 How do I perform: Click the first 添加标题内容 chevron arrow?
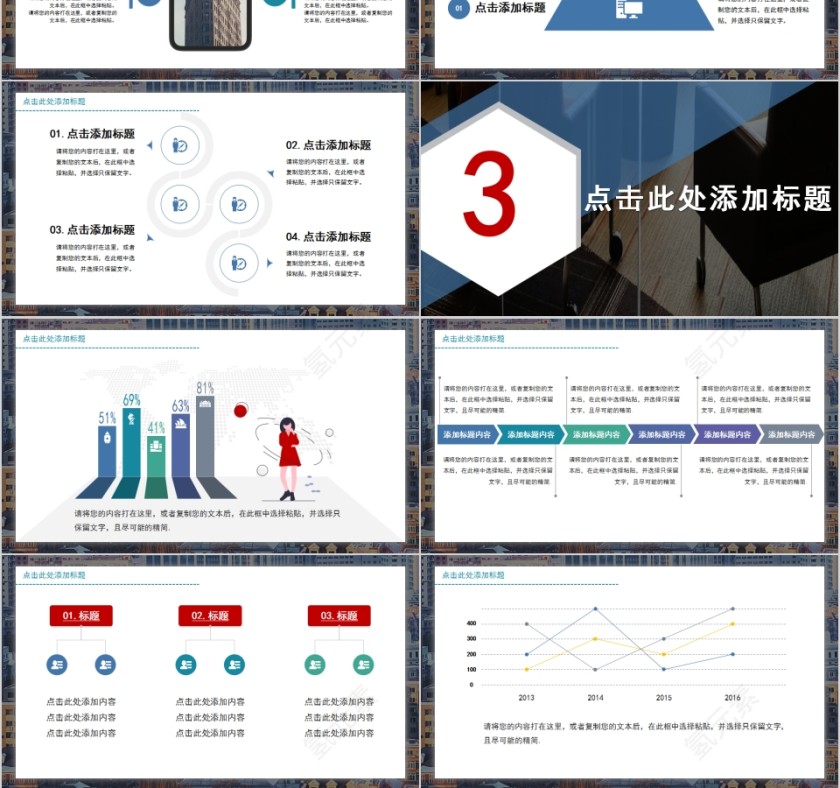coord(467,434)
